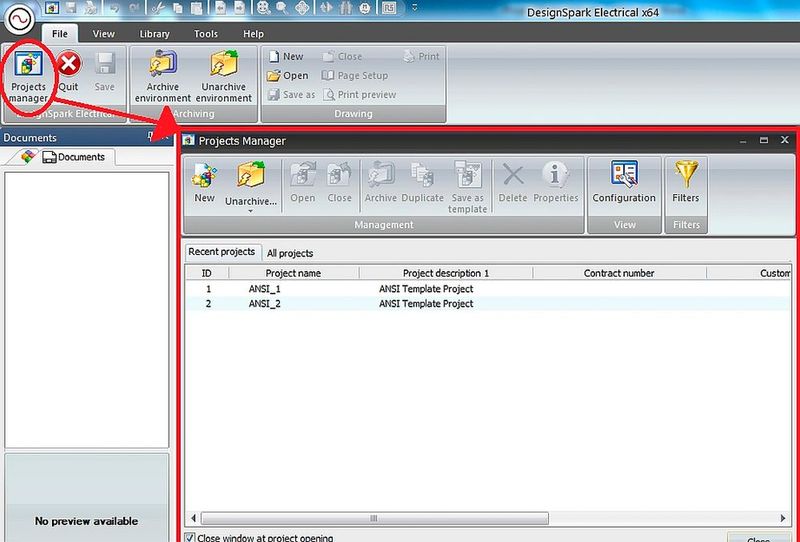Screen dimensions: 800x542
Task: Click the projects manager icon in quick access toolbar
Action: [x=52, y=8]
